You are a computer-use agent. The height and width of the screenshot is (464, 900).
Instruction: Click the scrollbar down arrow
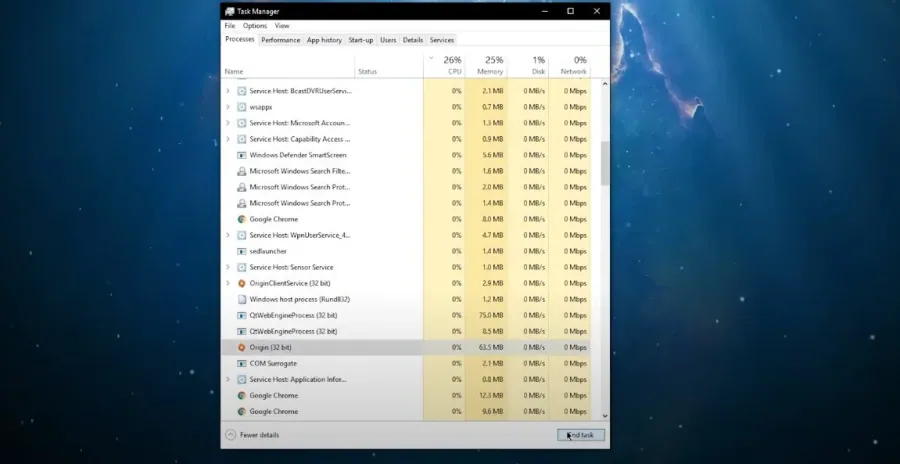605,416
